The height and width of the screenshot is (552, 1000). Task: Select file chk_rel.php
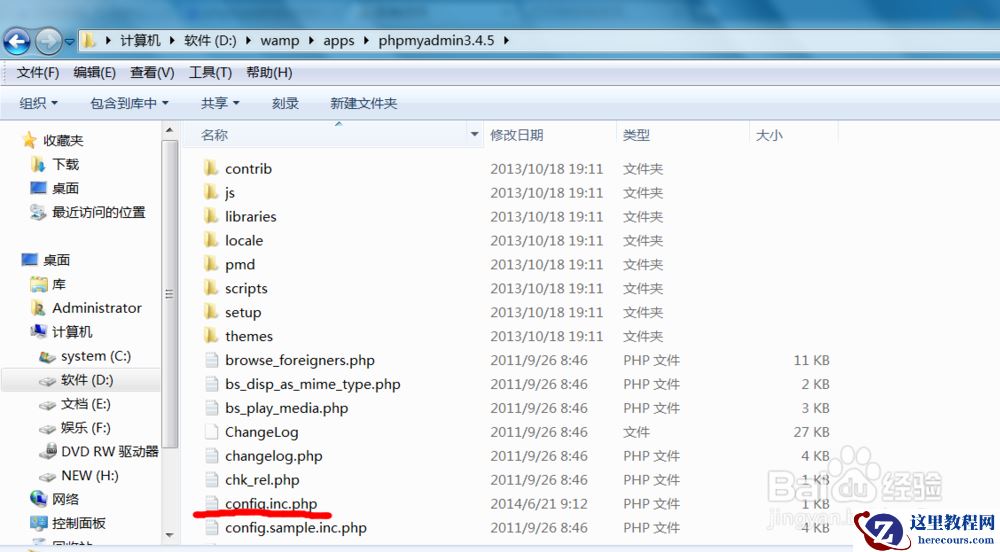tap(262, 480)
